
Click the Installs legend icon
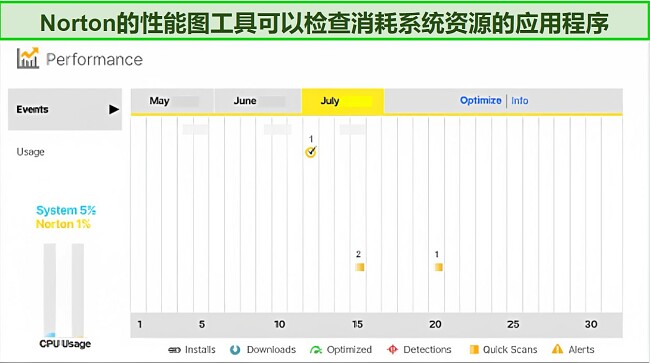click(174, 350)
